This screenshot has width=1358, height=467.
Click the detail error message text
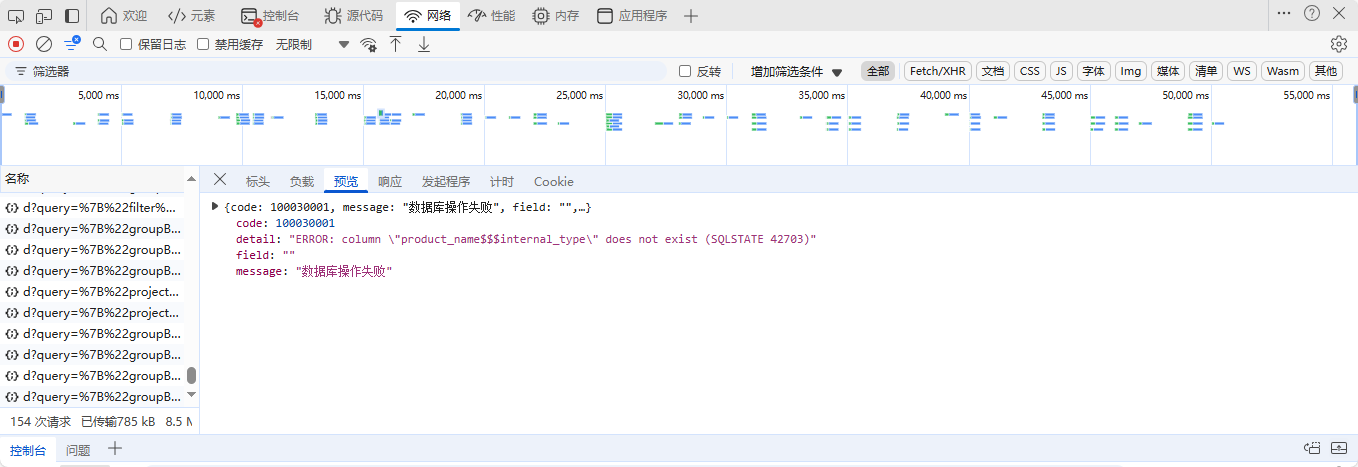pyautogui.click(x=552, y=240)
